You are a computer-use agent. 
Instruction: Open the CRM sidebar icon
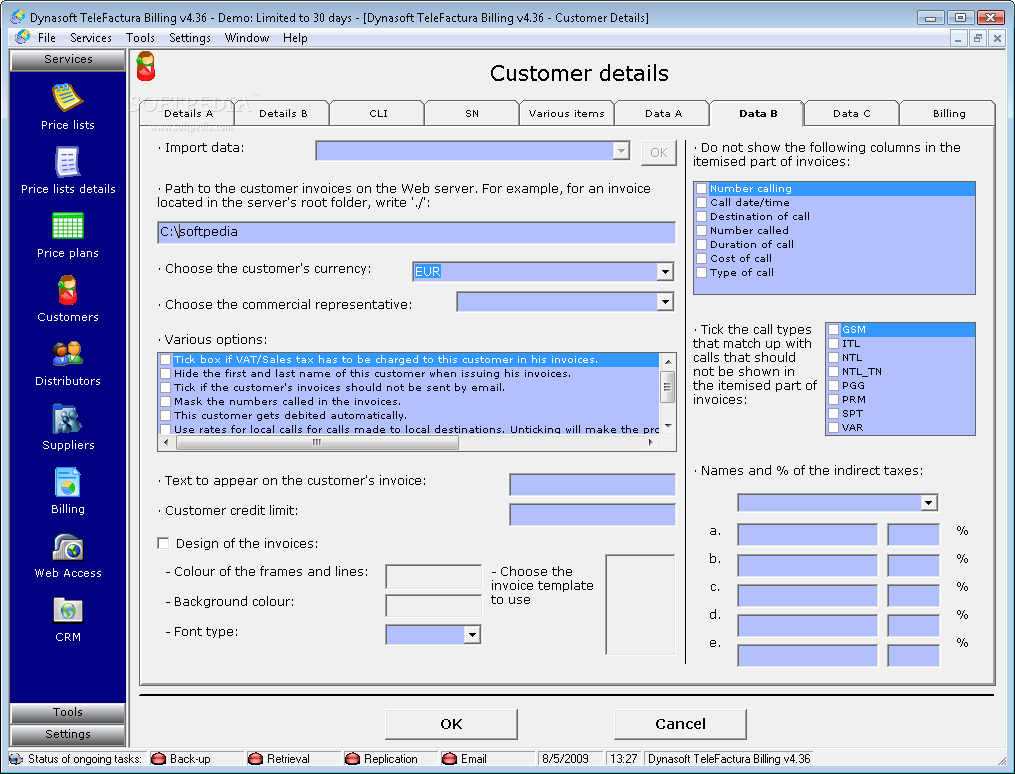67,611
